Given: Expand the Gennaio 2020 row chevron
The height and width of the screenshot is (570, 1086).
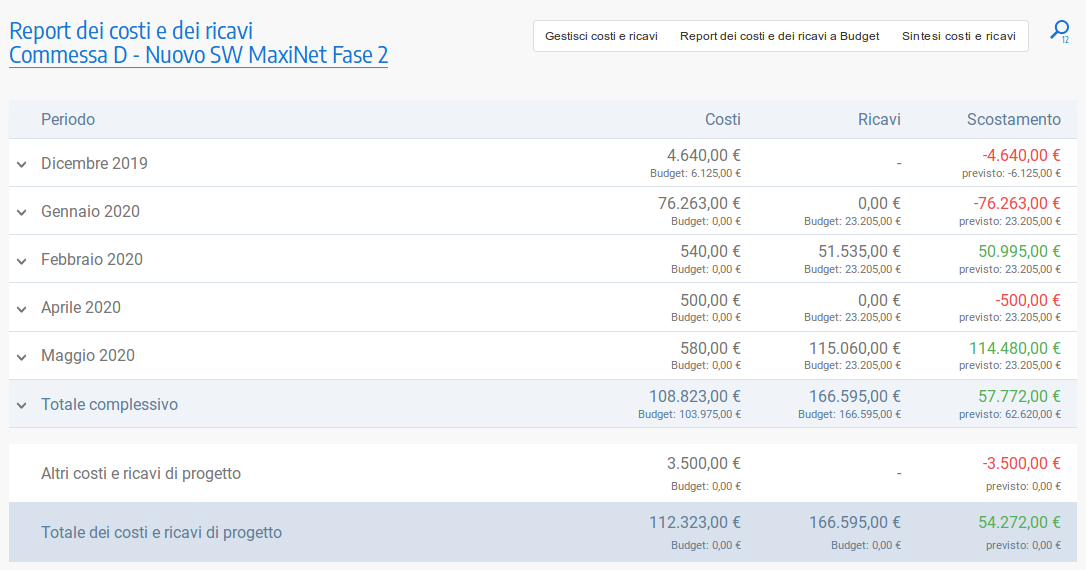Looking at the screenshot, I should (22, 212).
